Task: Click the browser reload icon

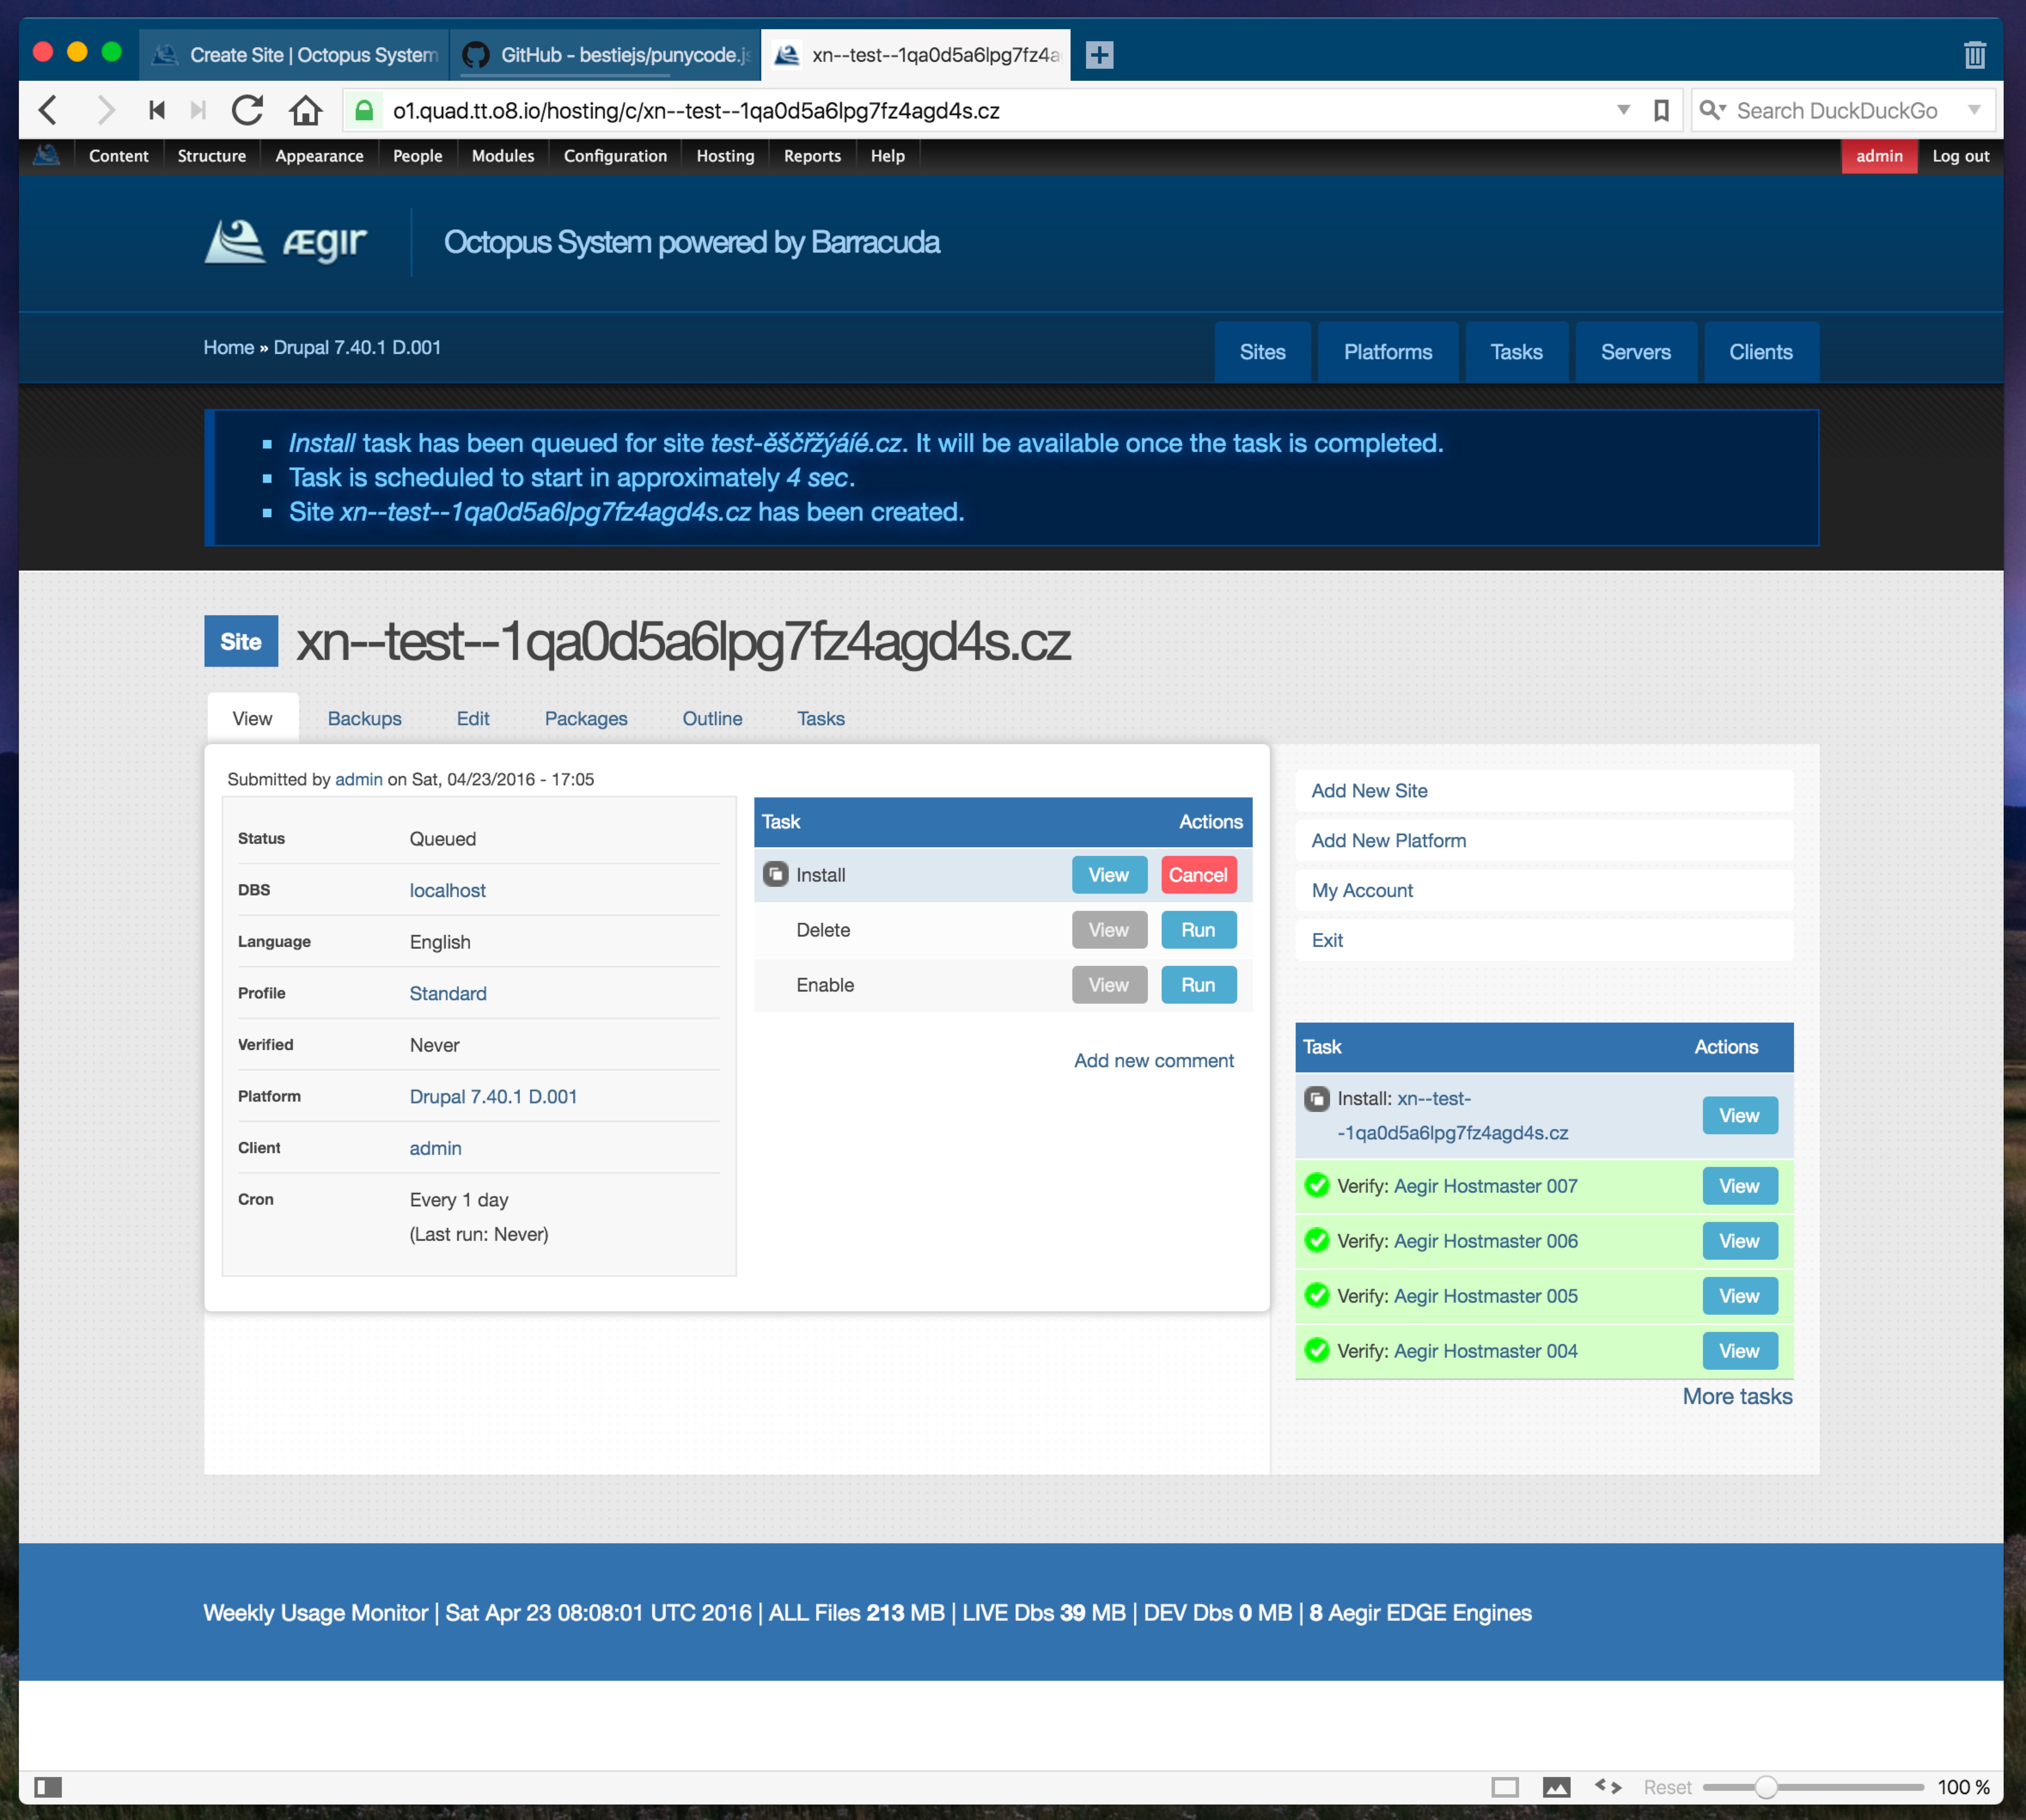Action: (247, 110)
